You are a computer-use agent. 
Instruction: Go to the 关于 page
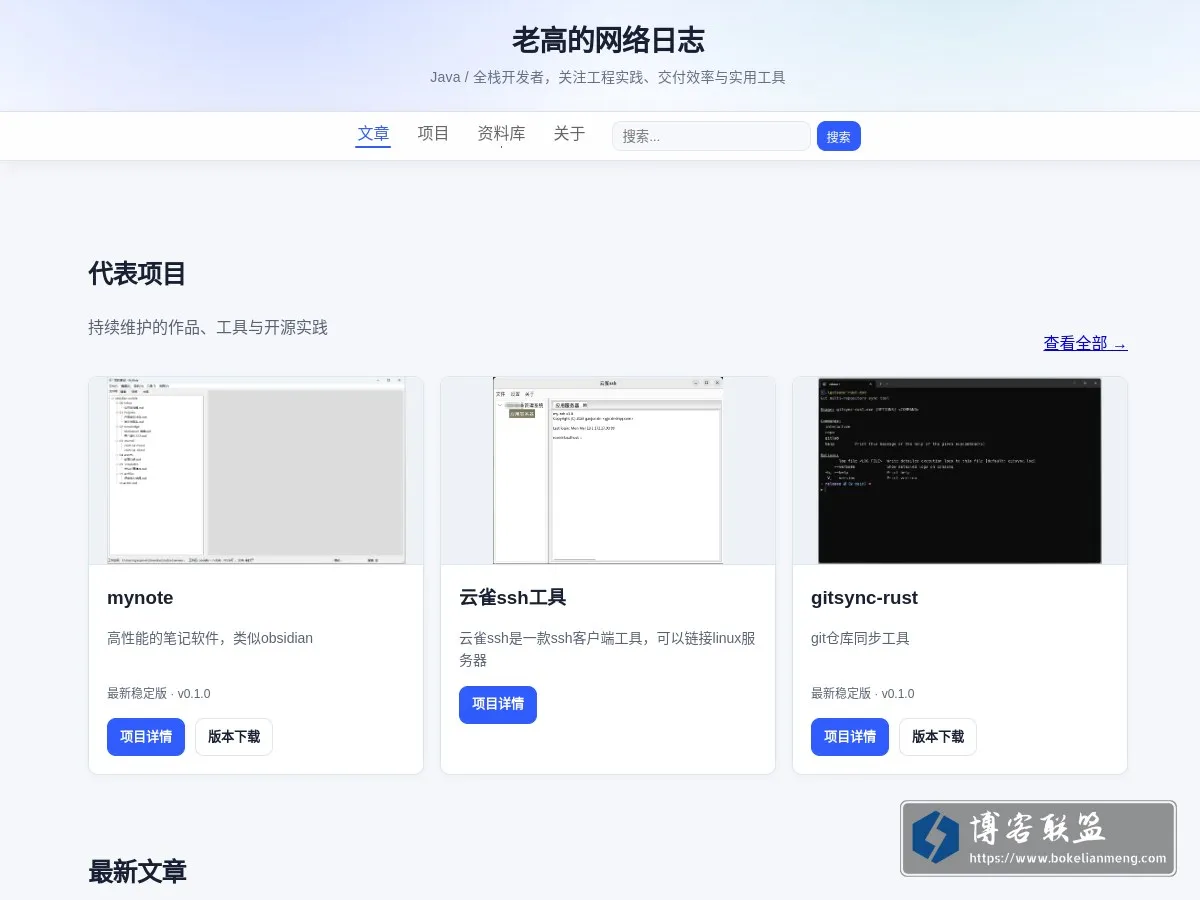point(569,134)
